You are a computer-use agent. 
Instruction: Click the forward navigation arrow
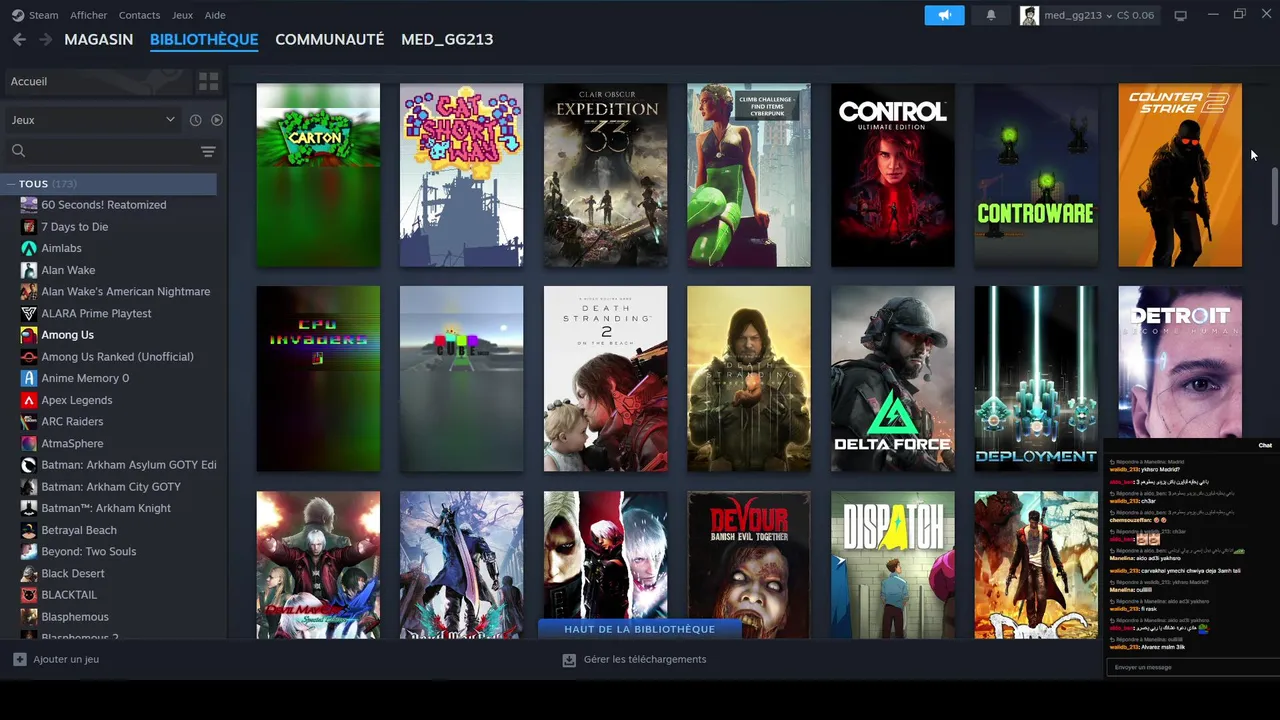(x=45, y=39)
